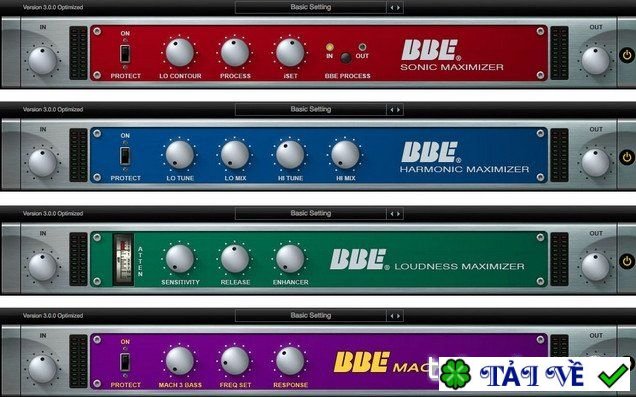Click the RELEASE knob

tap(235, 258)
